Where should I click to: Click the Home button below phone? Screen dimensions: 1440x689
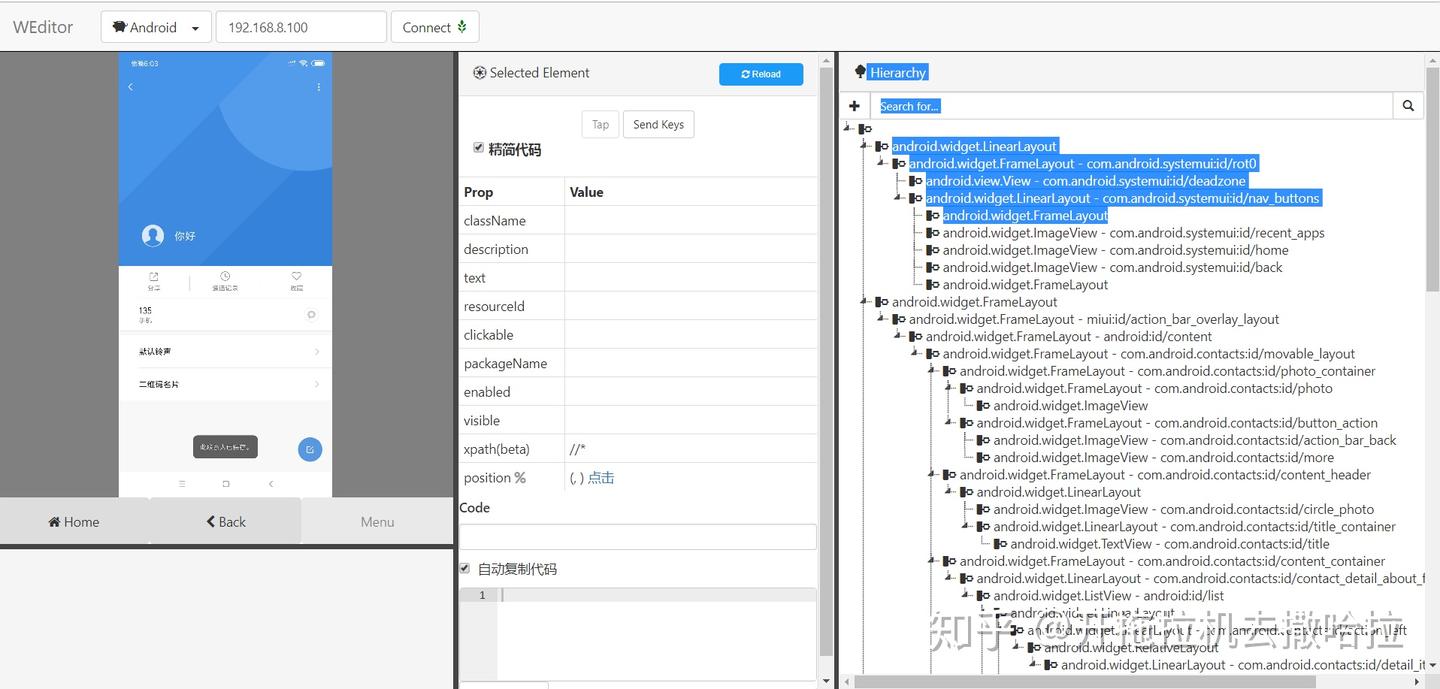click(x=75, y=521)
